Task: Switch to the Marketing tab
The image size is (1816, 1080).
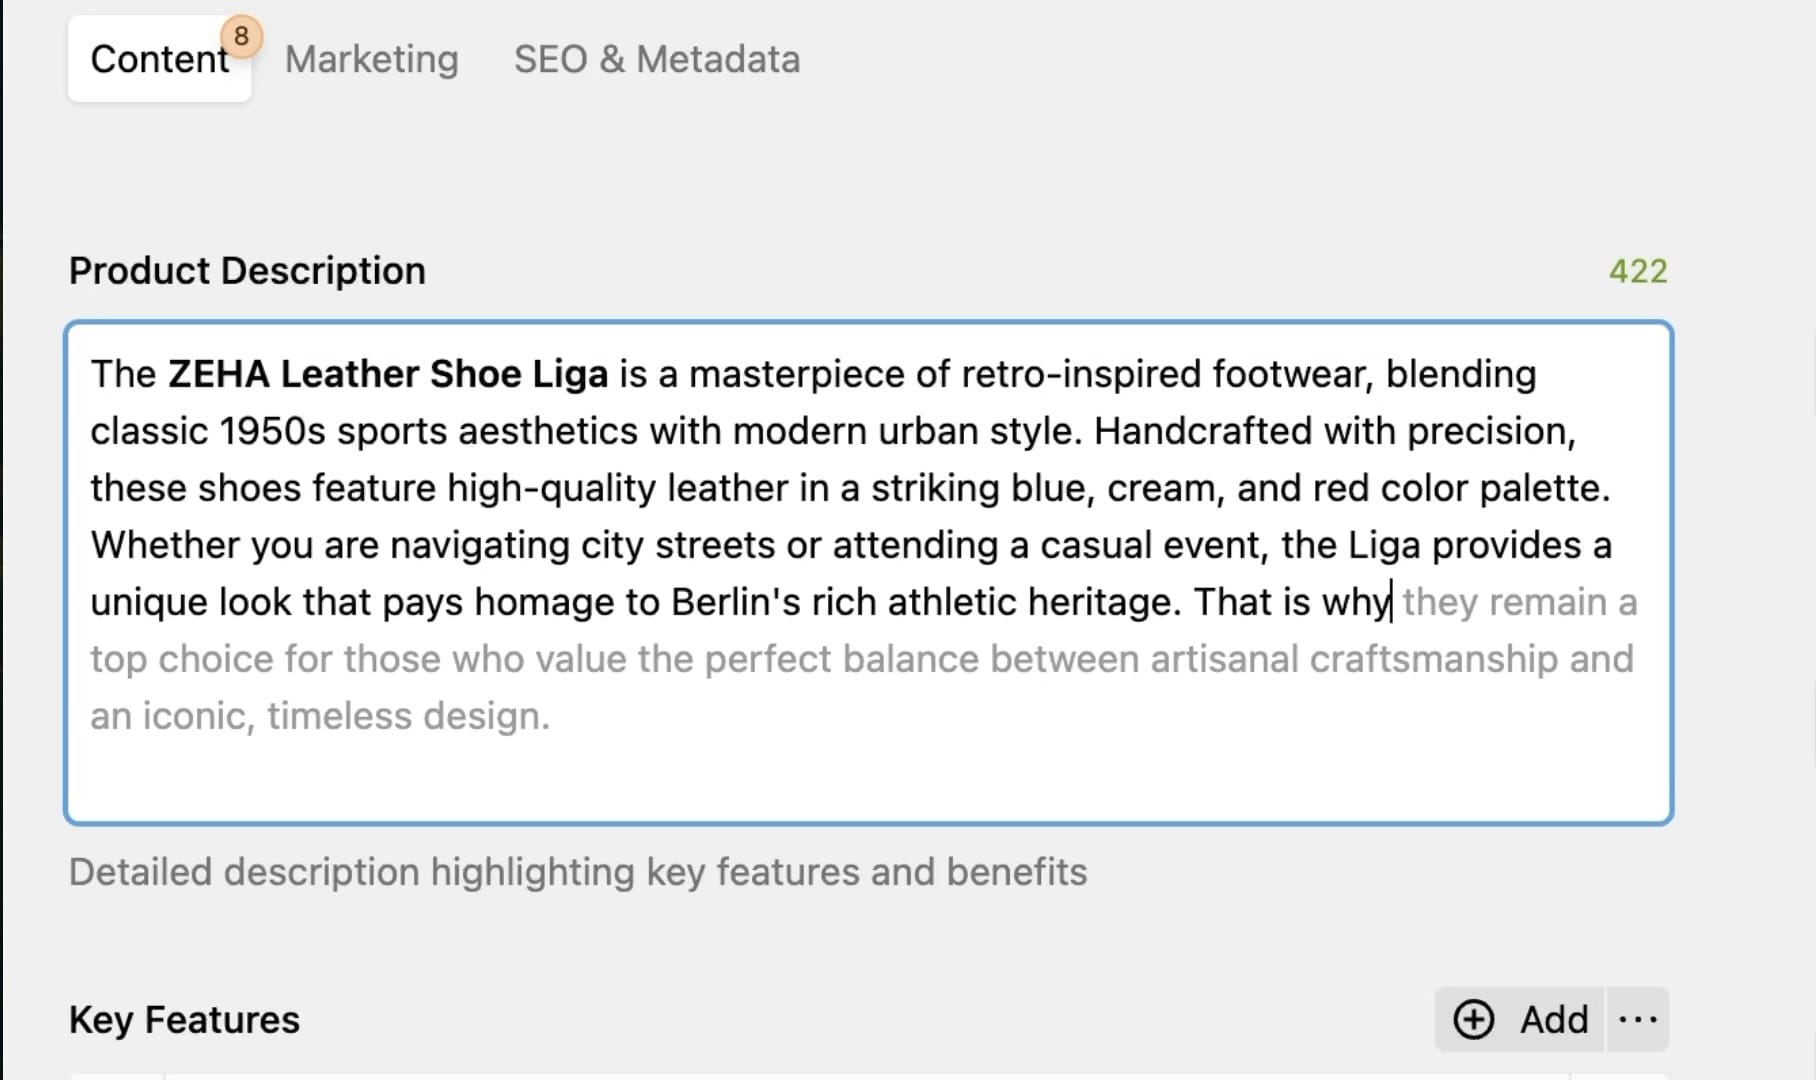Action: 371,59
